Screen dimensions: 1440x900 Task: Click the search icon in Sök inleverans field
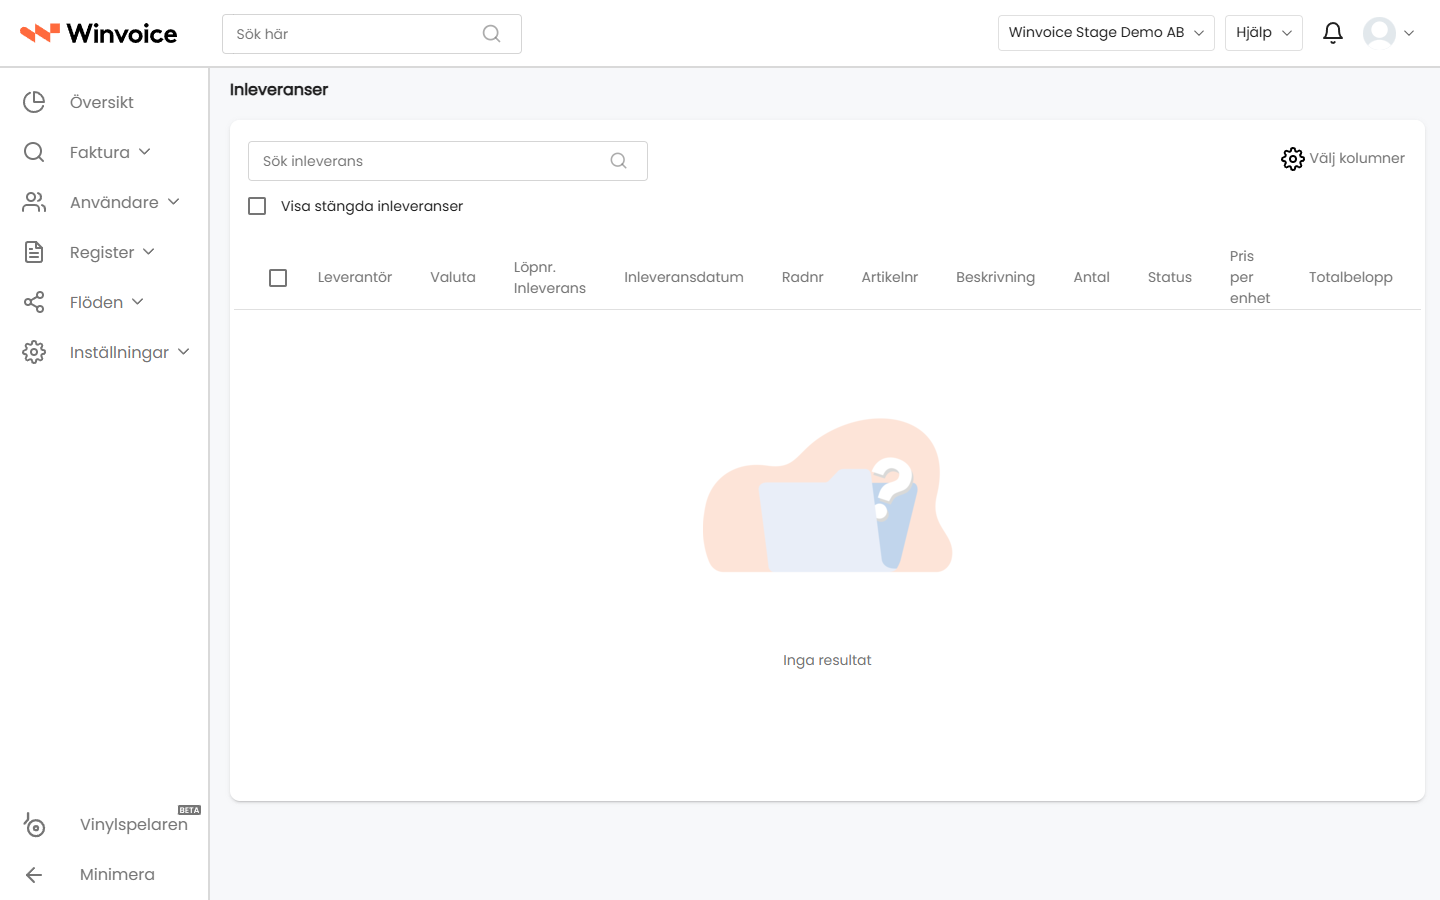click(619, 161)
